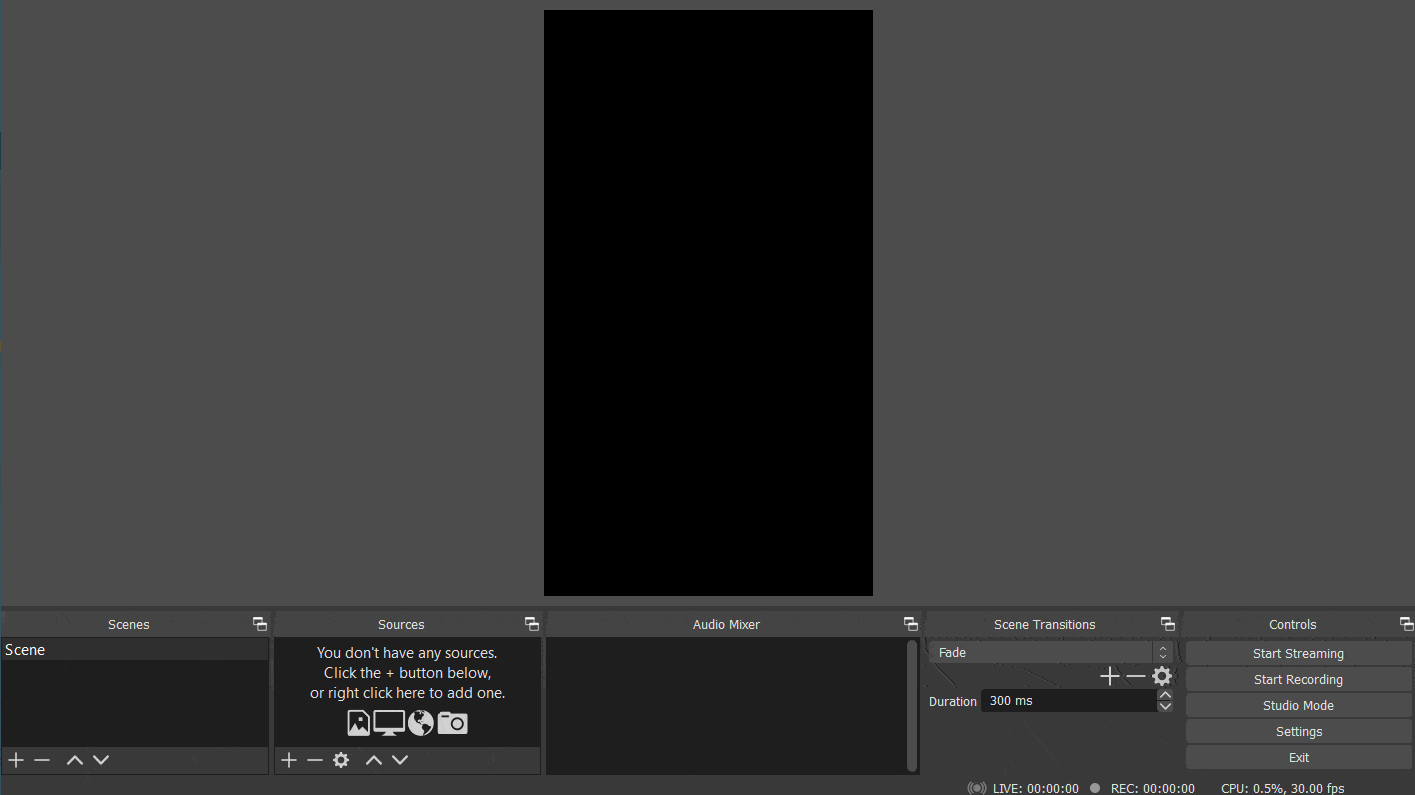Click the image source icon in Sources
The width and height of the screenshot is (1415, 795).
click(x=358, y=723)
